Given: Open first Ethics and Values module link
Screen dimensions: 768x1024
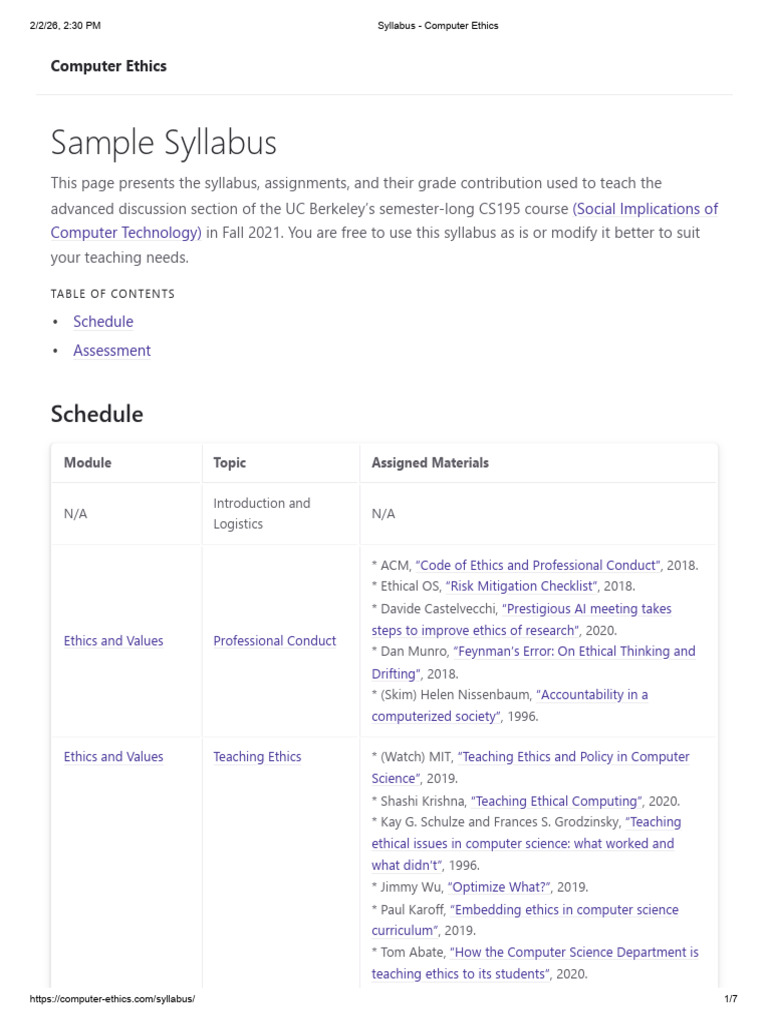Looking at the screenshot, I should [x=114, y=641].
